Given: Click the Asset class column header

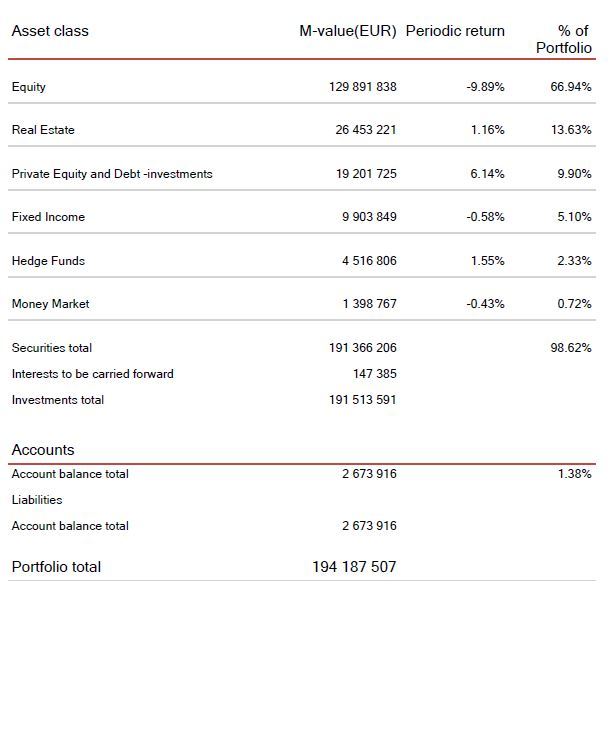Looking at the screenshot, I should [50, 31].
